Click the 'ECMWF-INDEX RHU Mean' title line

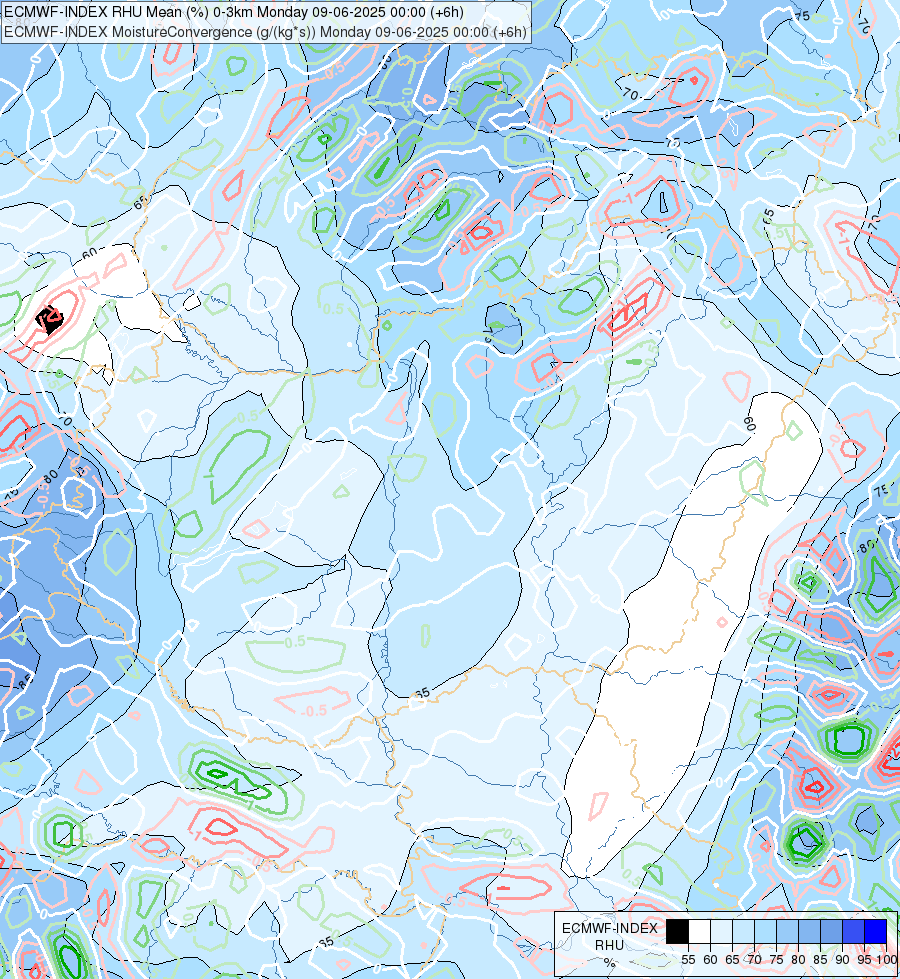point(234,12)
